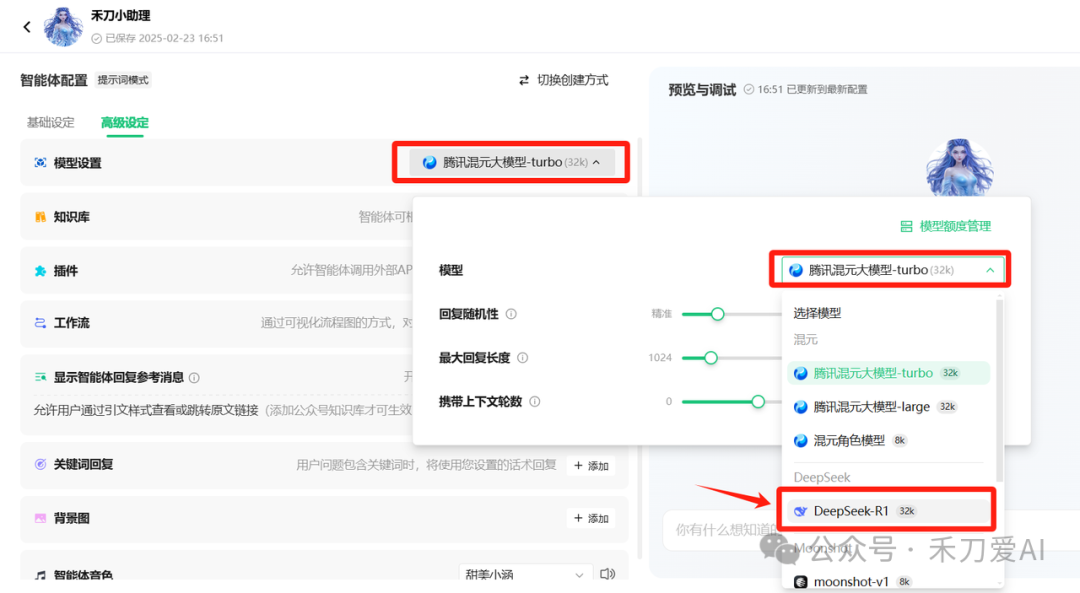1080x593 pixels.
Task: Click the moonshot-v1 model icon
Action: point(800,582)
